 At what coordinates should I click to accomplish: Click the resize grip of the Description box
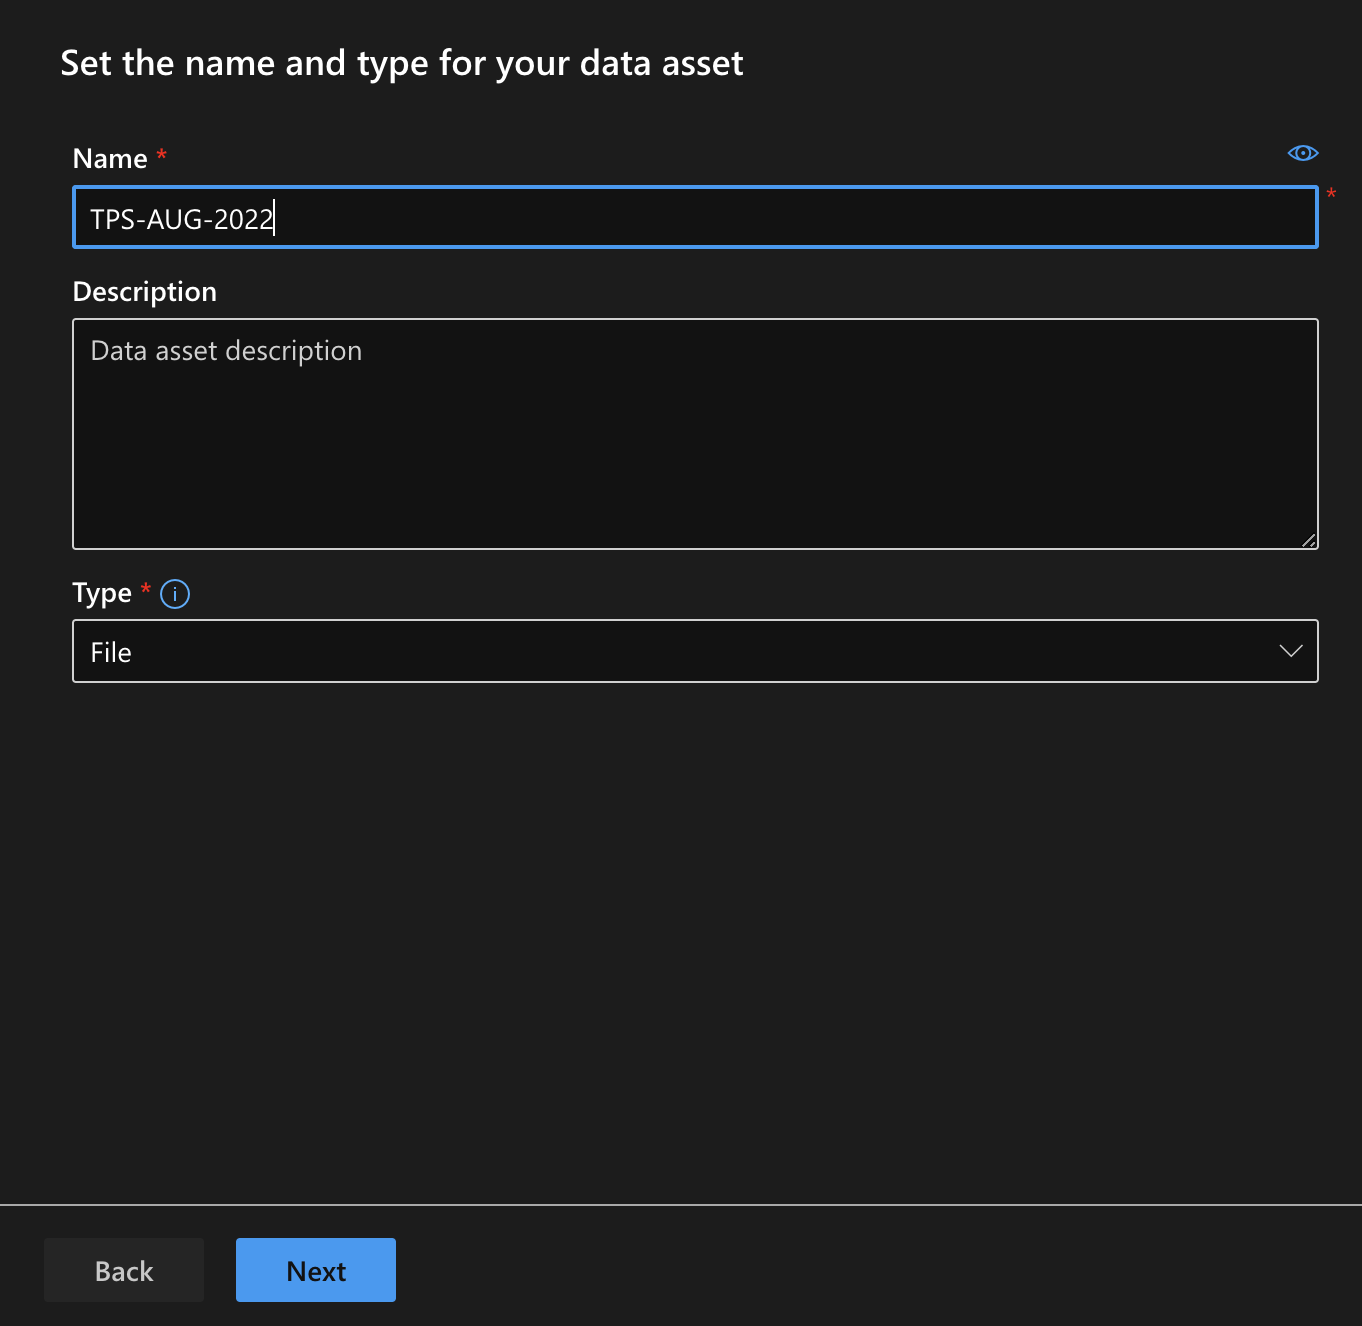pos(1308,541)
